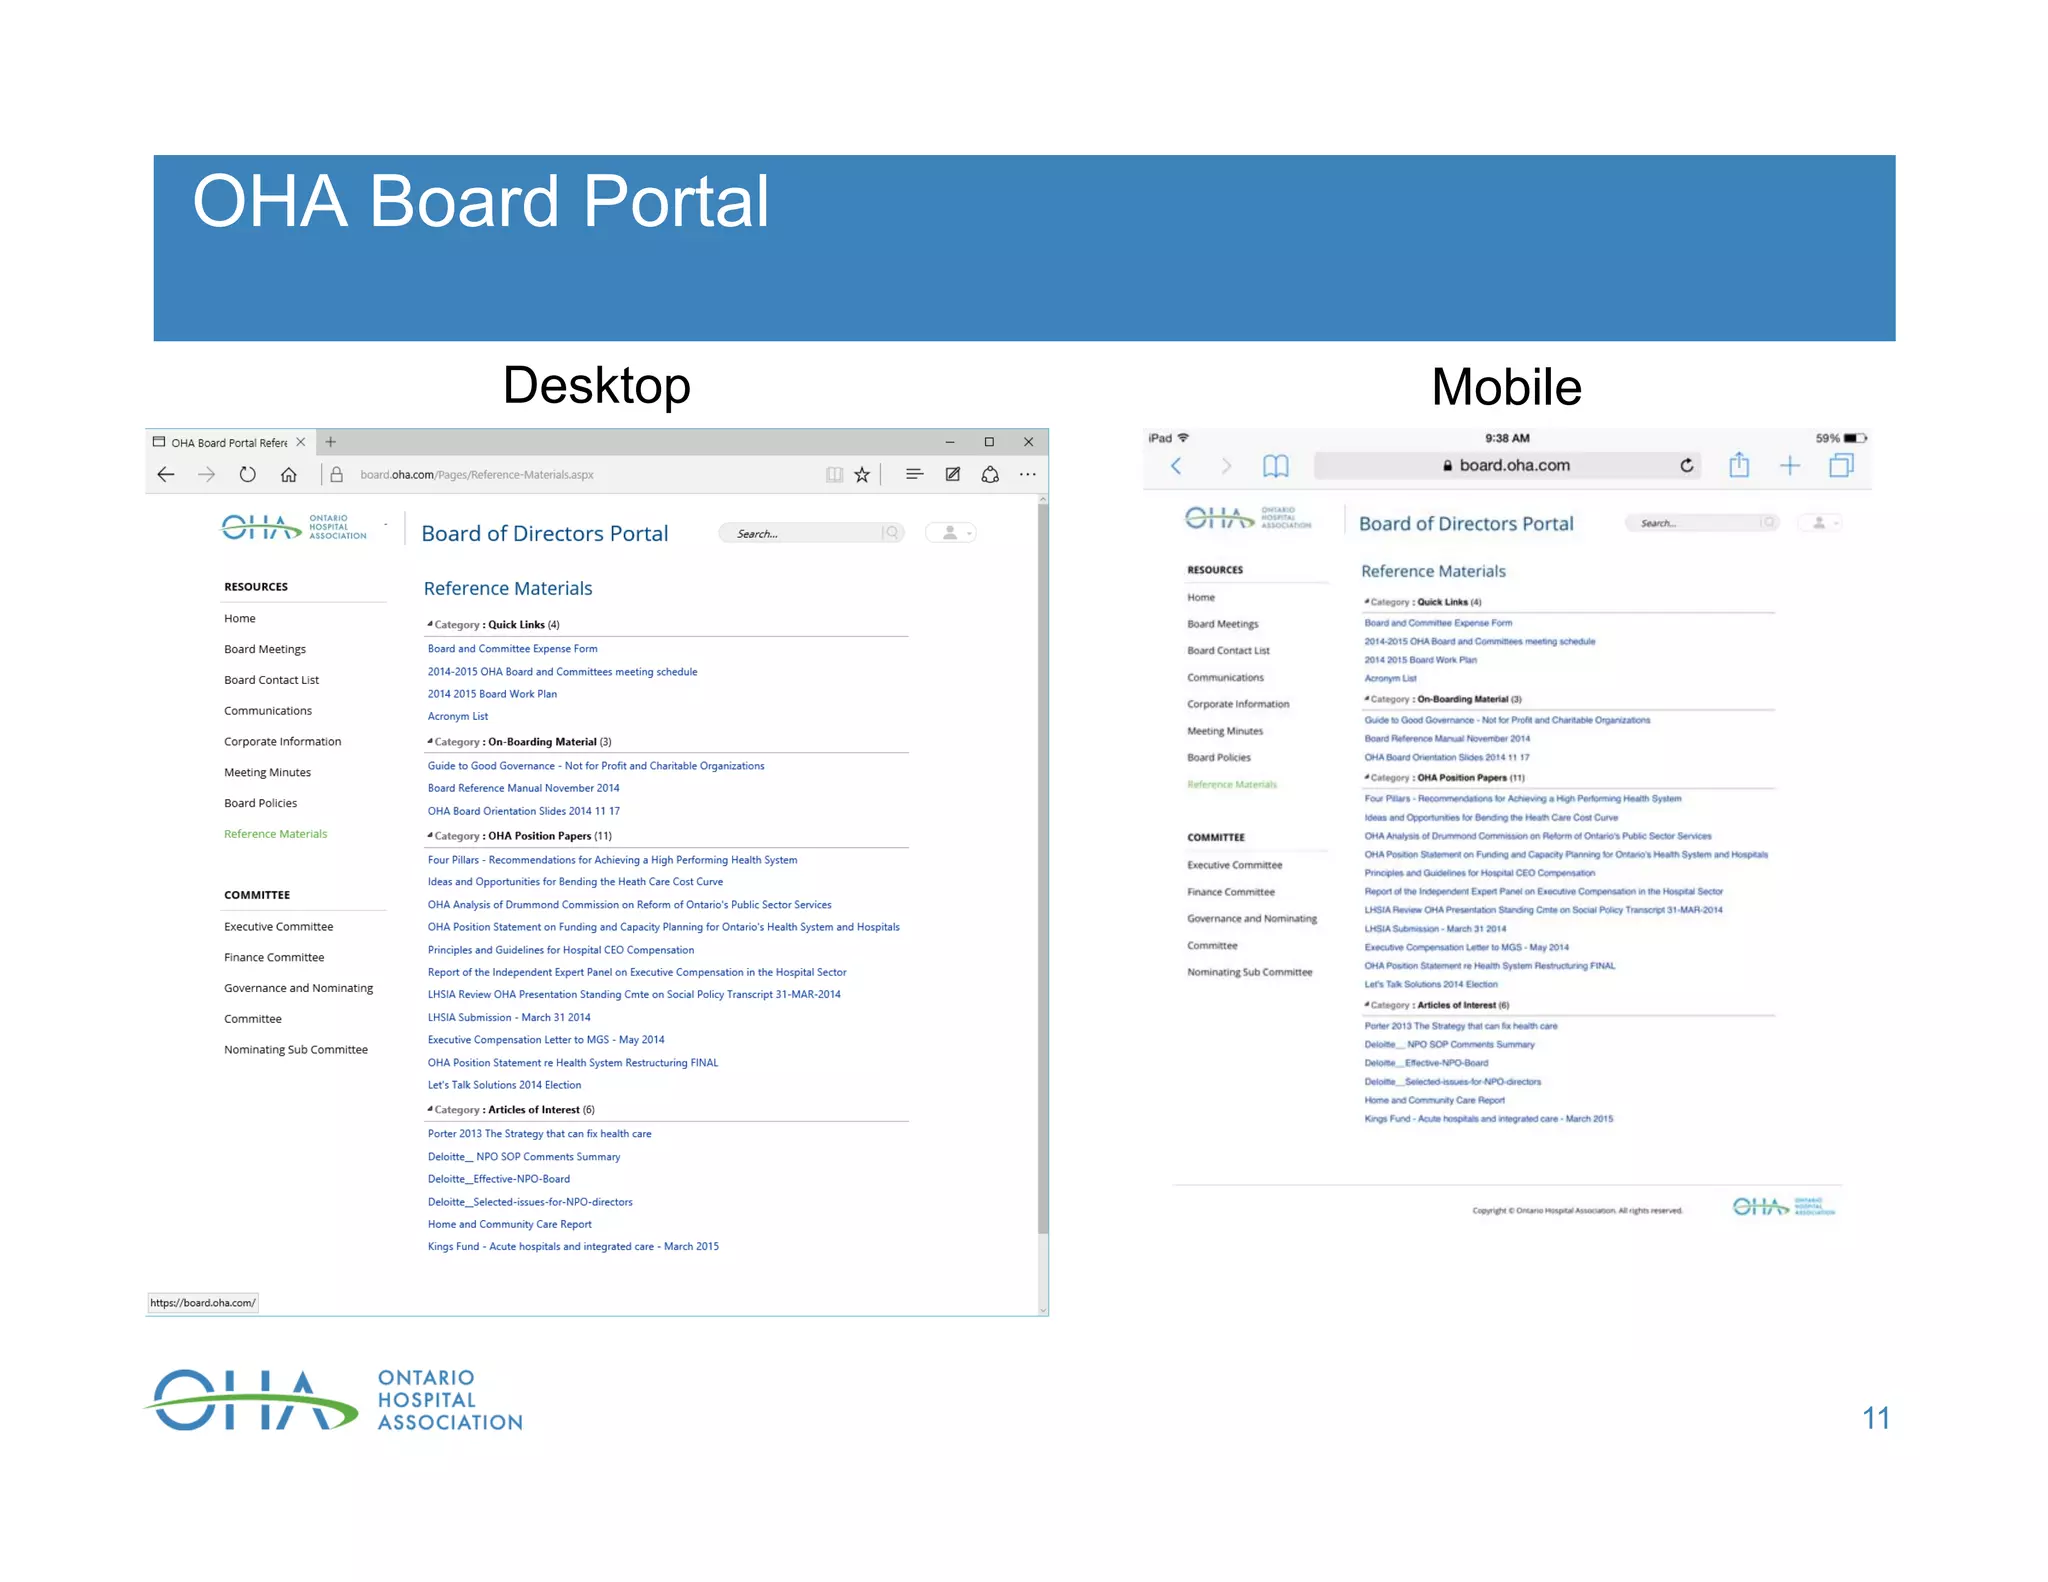Click the web note pen icon
This screenshot has height=1582, width=2048.
click(x=953, y=474)
